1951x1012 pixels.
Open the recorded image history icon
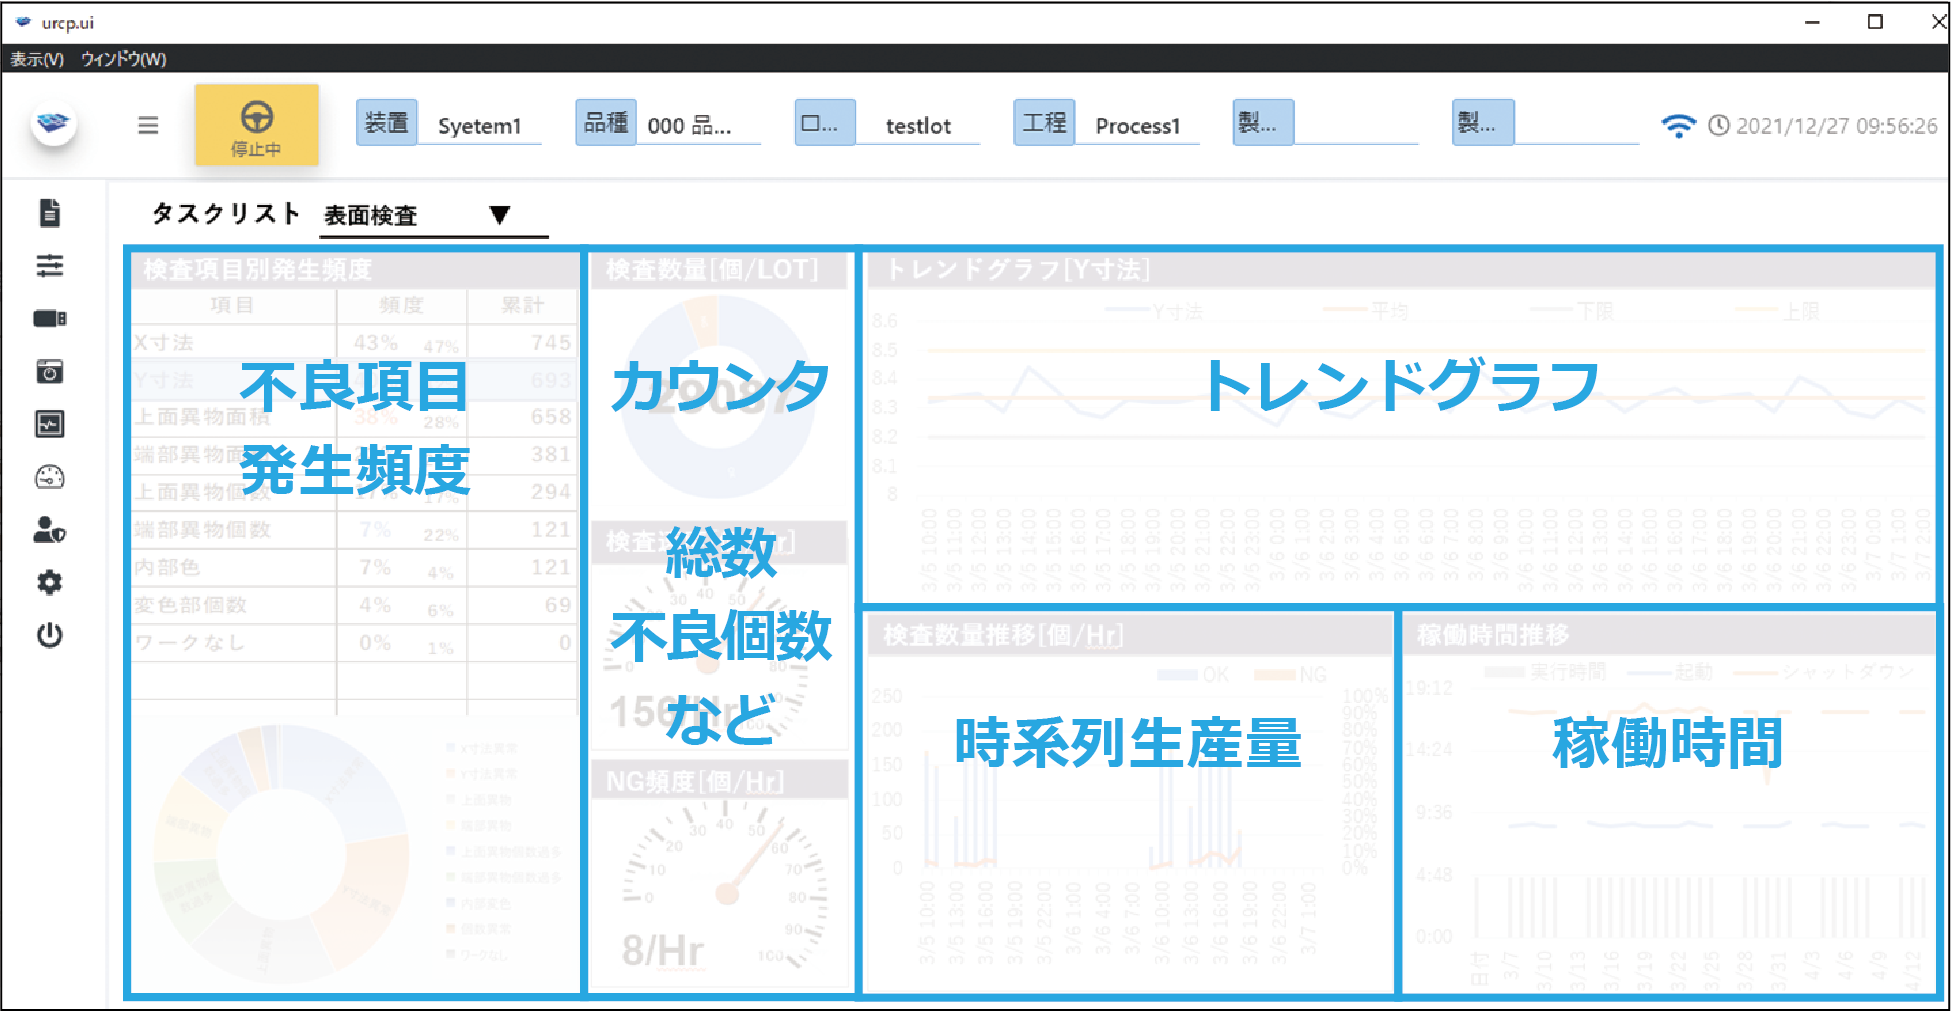pos(49,371)
